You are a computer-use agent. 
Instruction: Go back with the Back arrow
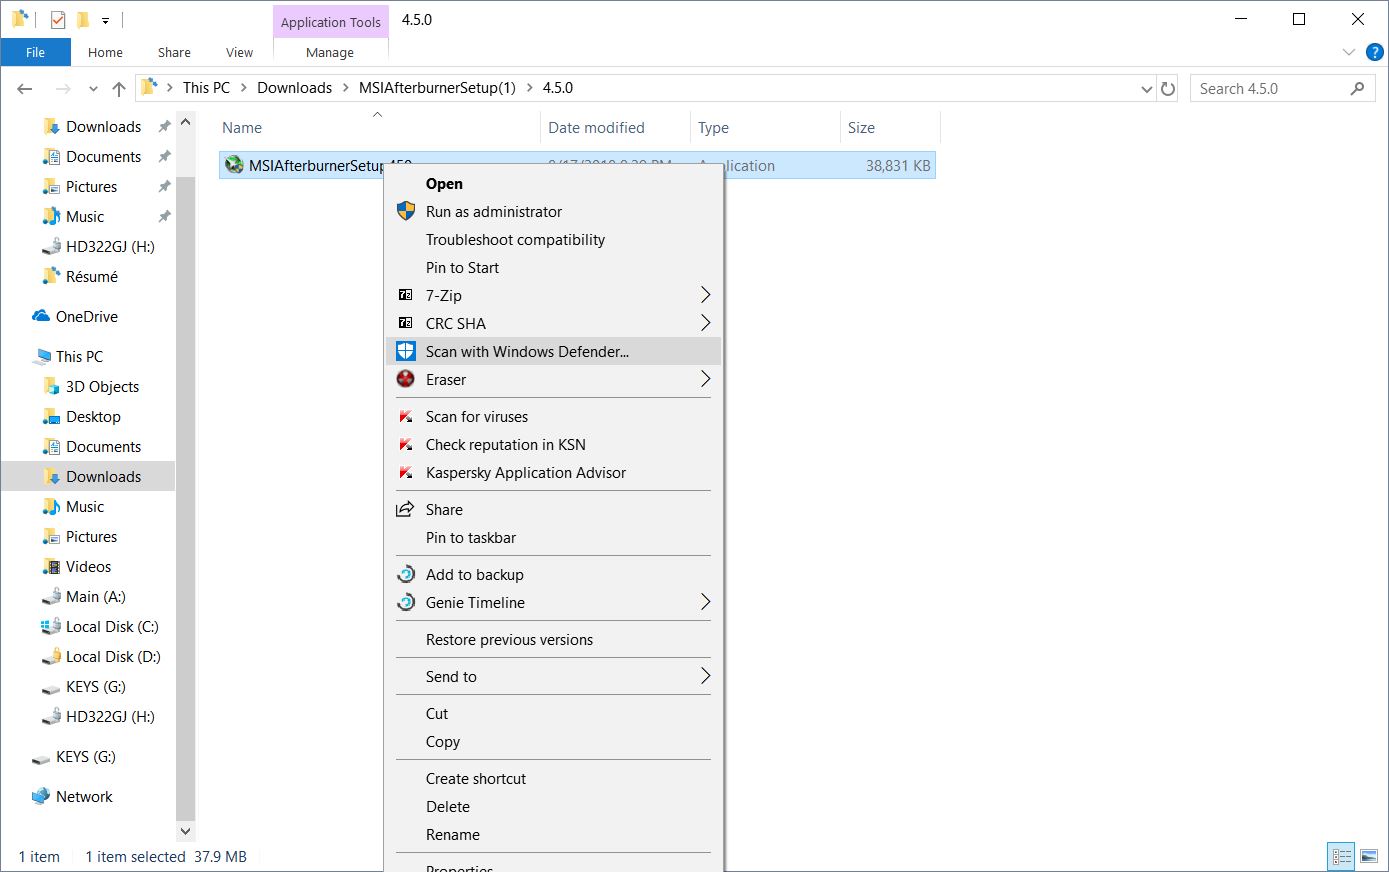(25, 89)
